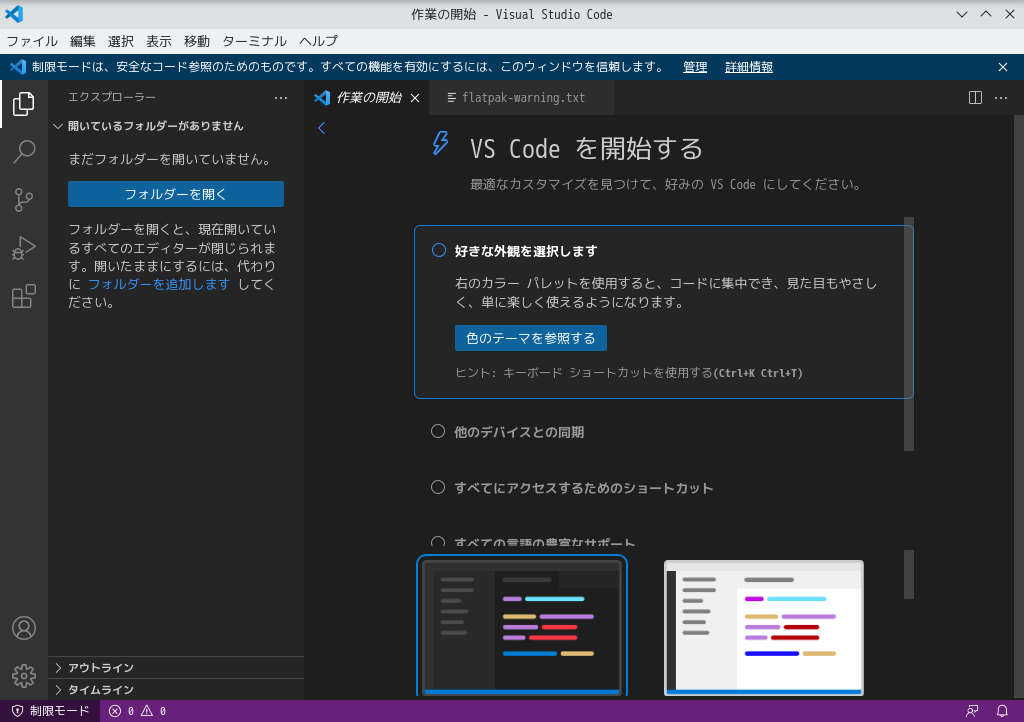This screenshot has height=722, width=1024.
Task: Click the VS Code を開始する heading
Action: point(586,149)
